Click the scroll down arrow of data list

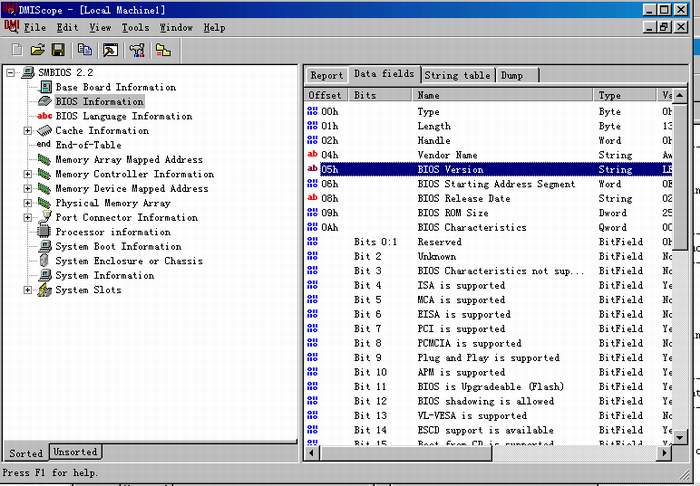click(x=679, y=438)
